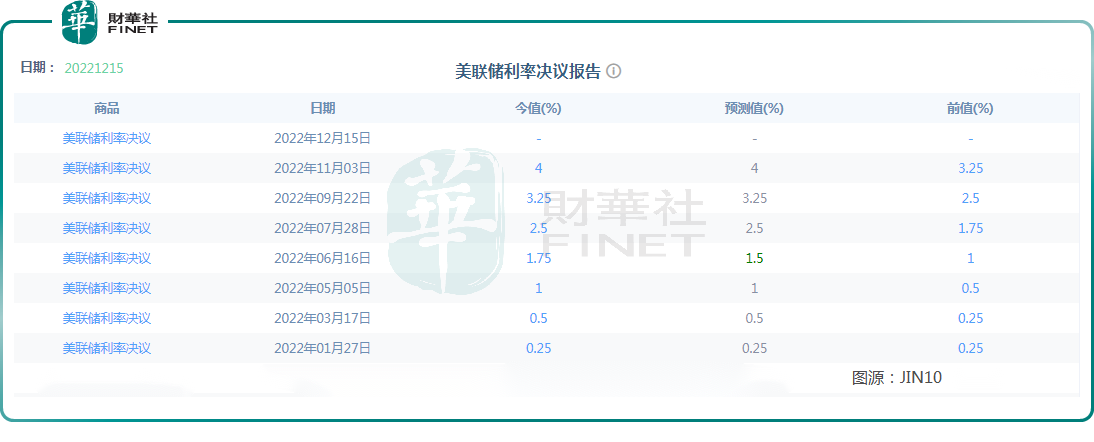Click forecast value 3.25 in 09月22日 row
The image size is (1094, 442).
tap(754, 198)
